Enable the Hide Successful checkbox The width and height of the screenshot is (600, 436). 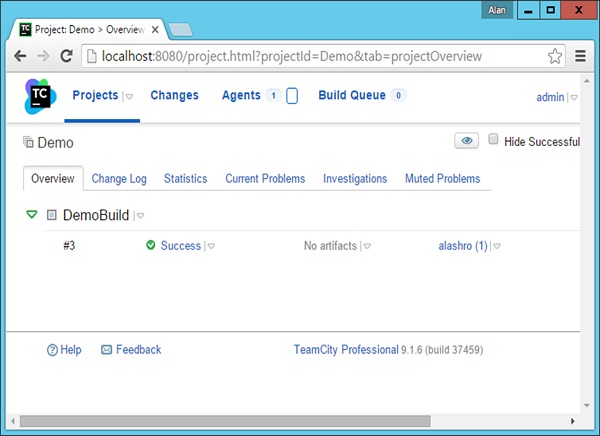click(x=493, y=140)
